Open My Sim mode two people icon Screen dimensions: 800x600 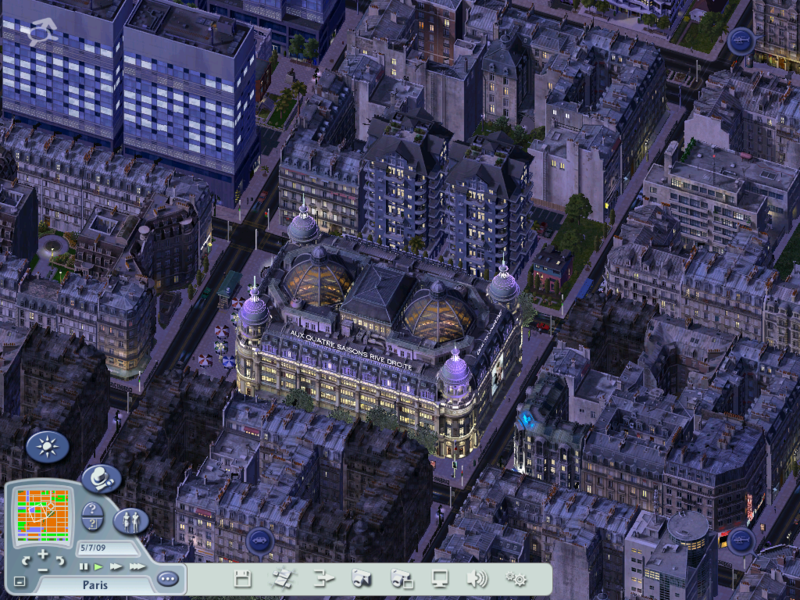click(x=131, y=521)
